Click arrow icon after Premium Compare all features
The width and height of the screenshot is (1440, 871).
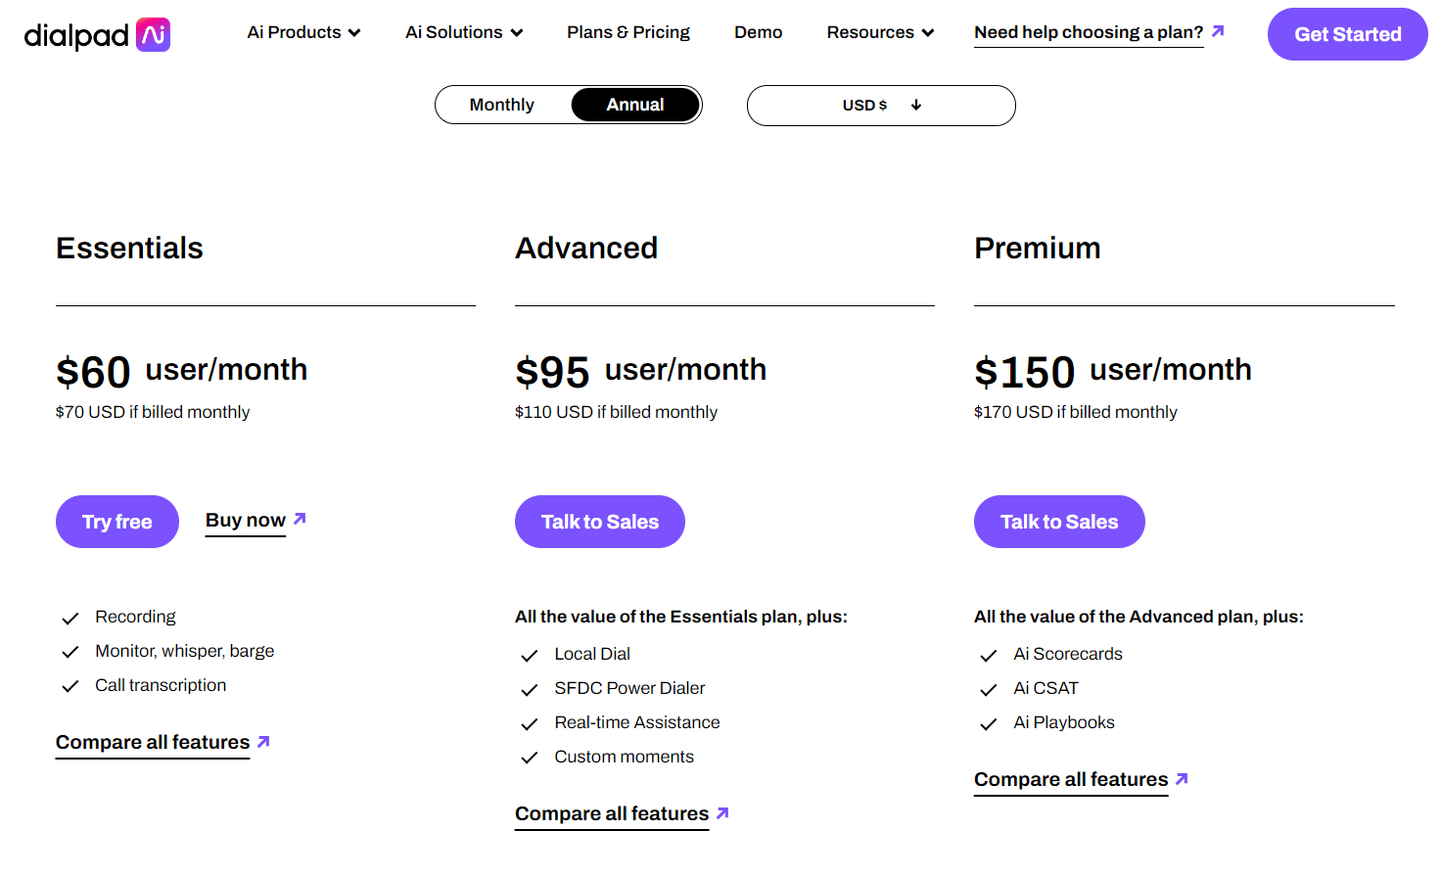click(x=1182, y=778)
